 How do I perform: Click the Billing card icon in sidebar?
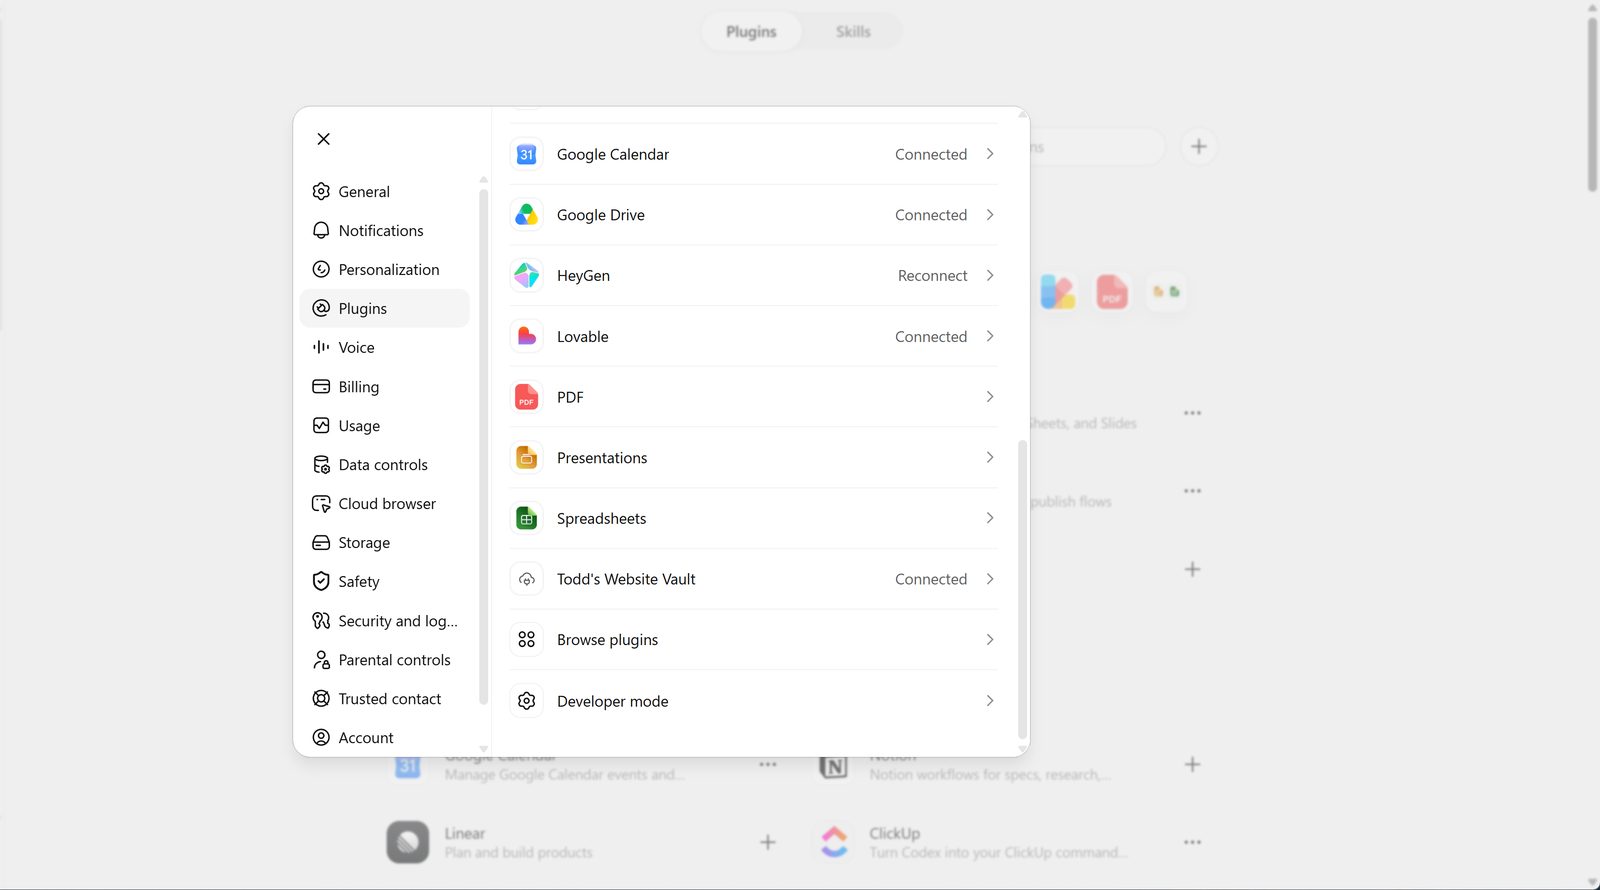(x=321, y=386)
